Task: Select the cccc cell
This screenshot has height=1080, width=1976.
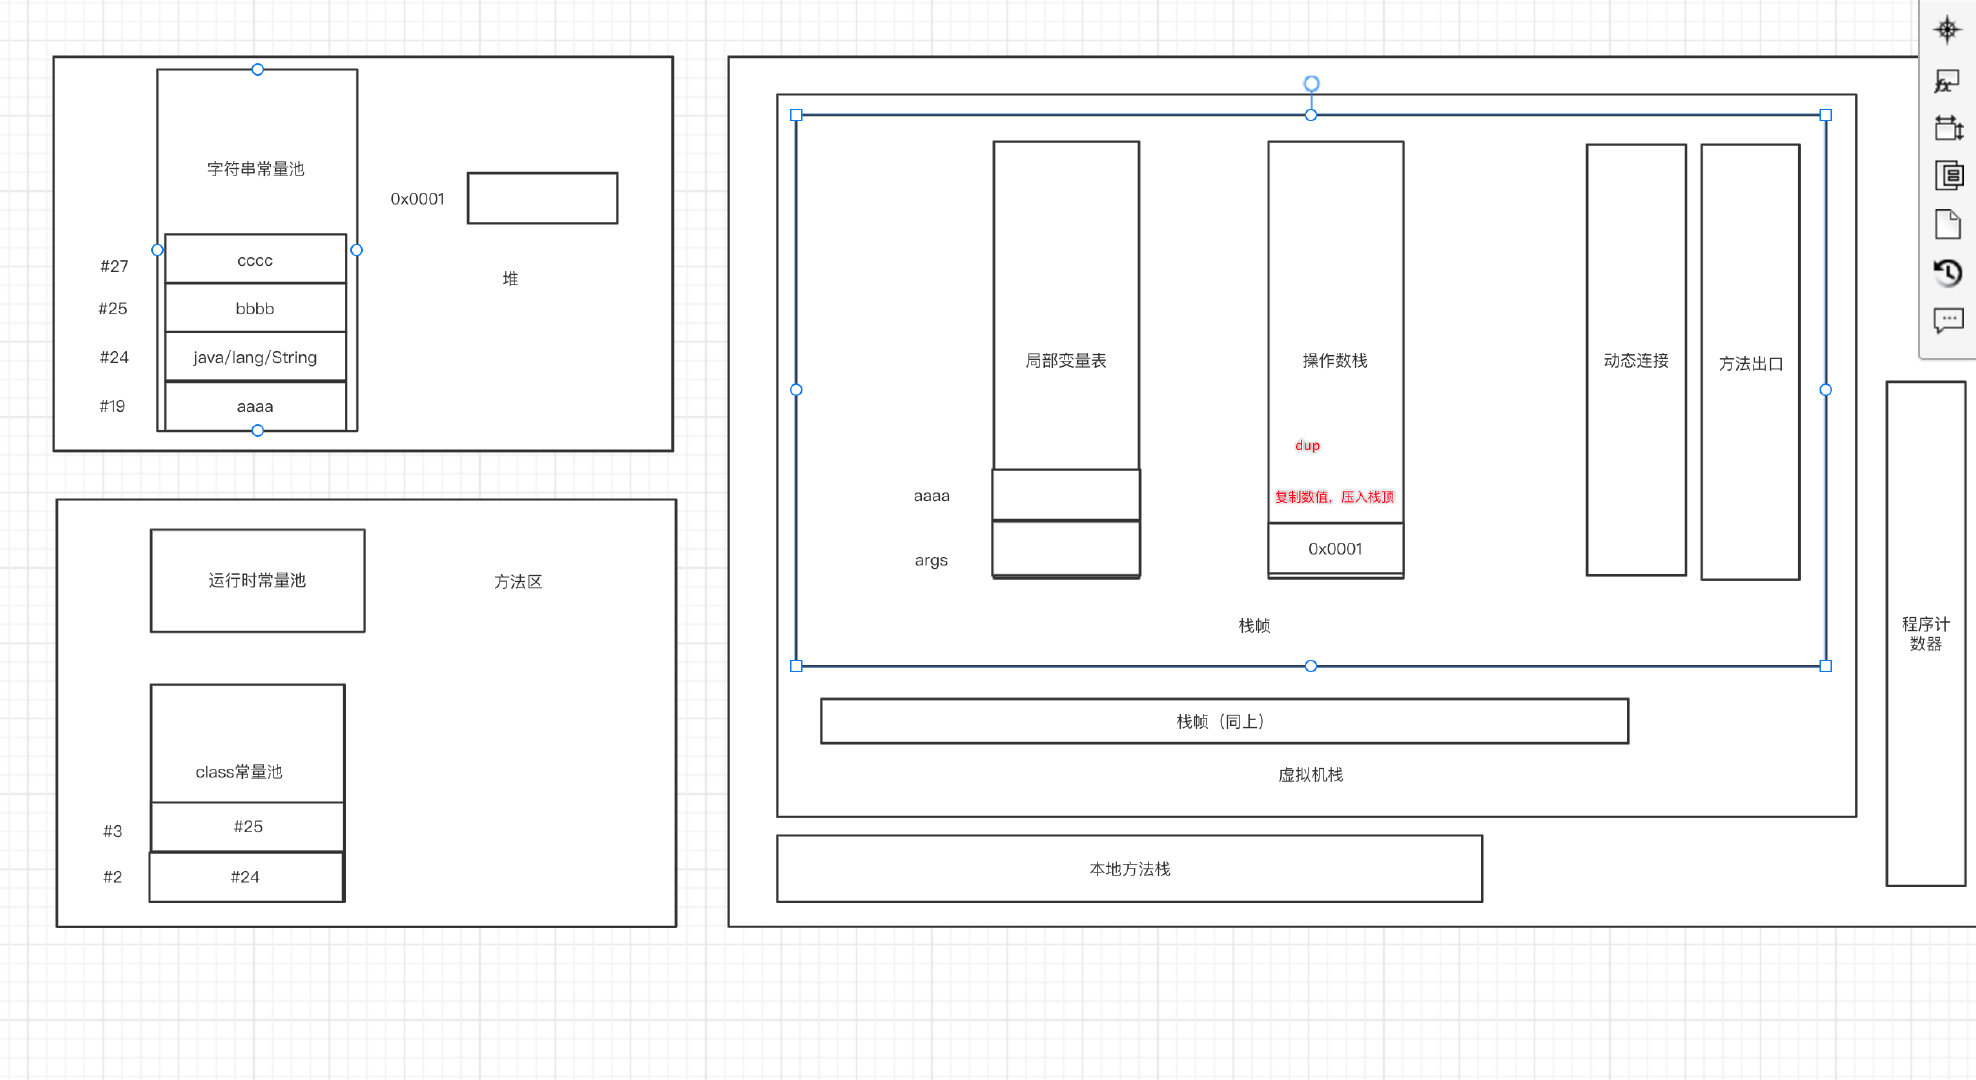Action: pyautogui.click(x=255, y=259)
